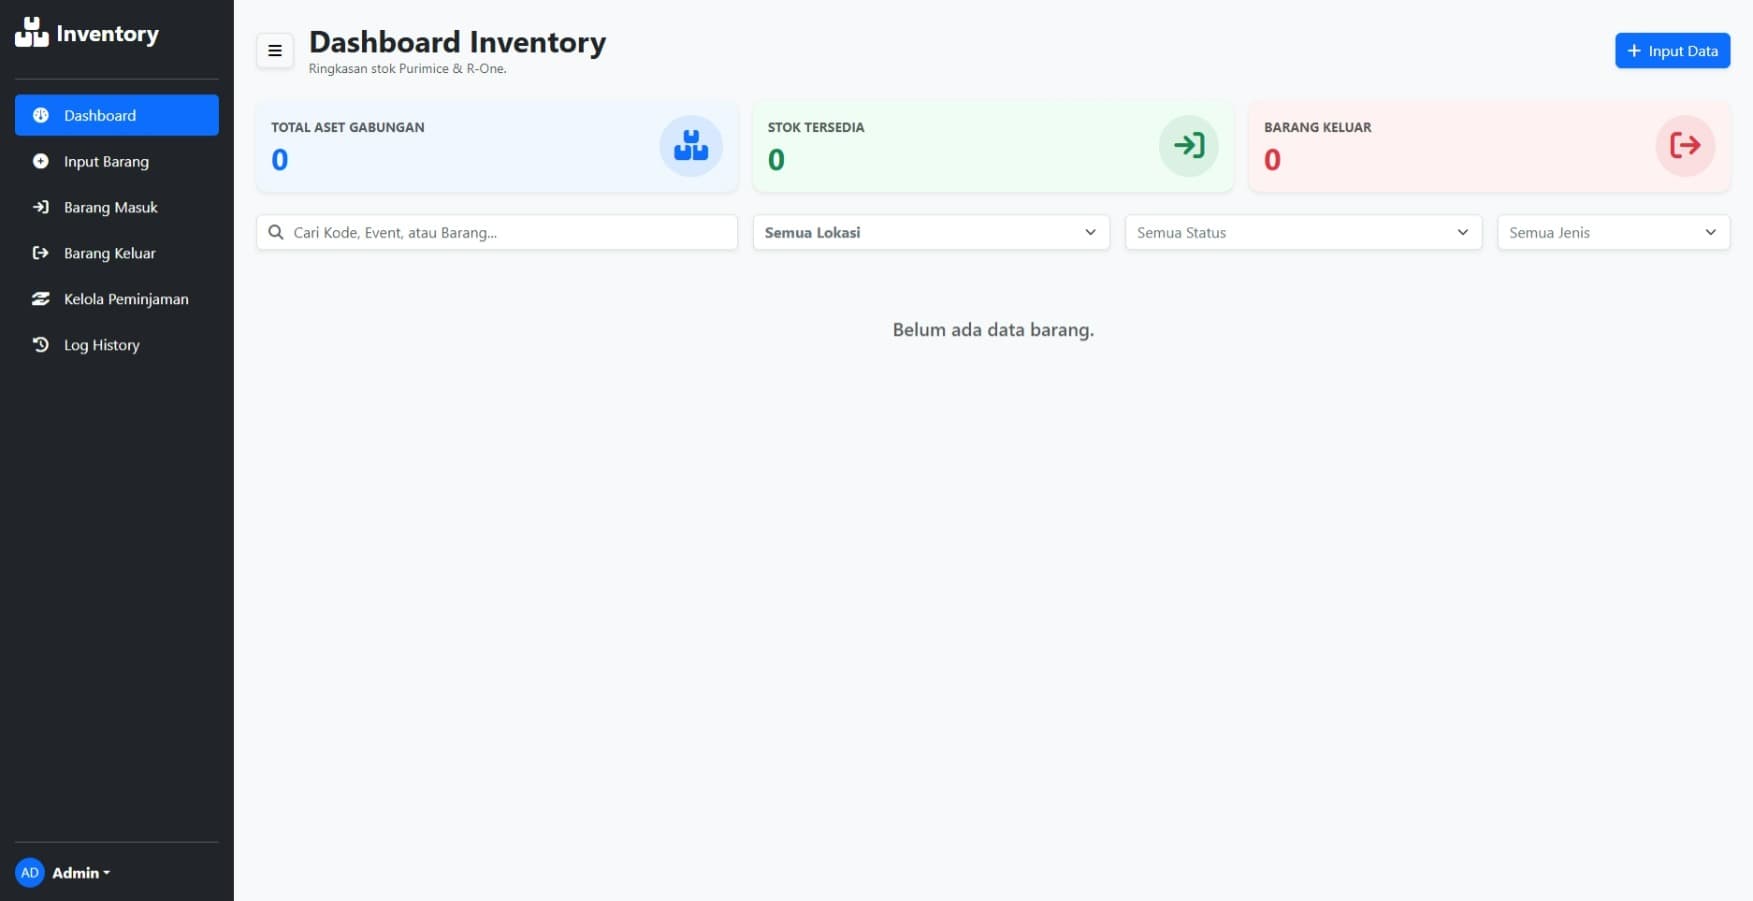Click the Inventory brand link
This screenshot has width=1753, height=901.
pyautogui.click(x=87, y=33)
